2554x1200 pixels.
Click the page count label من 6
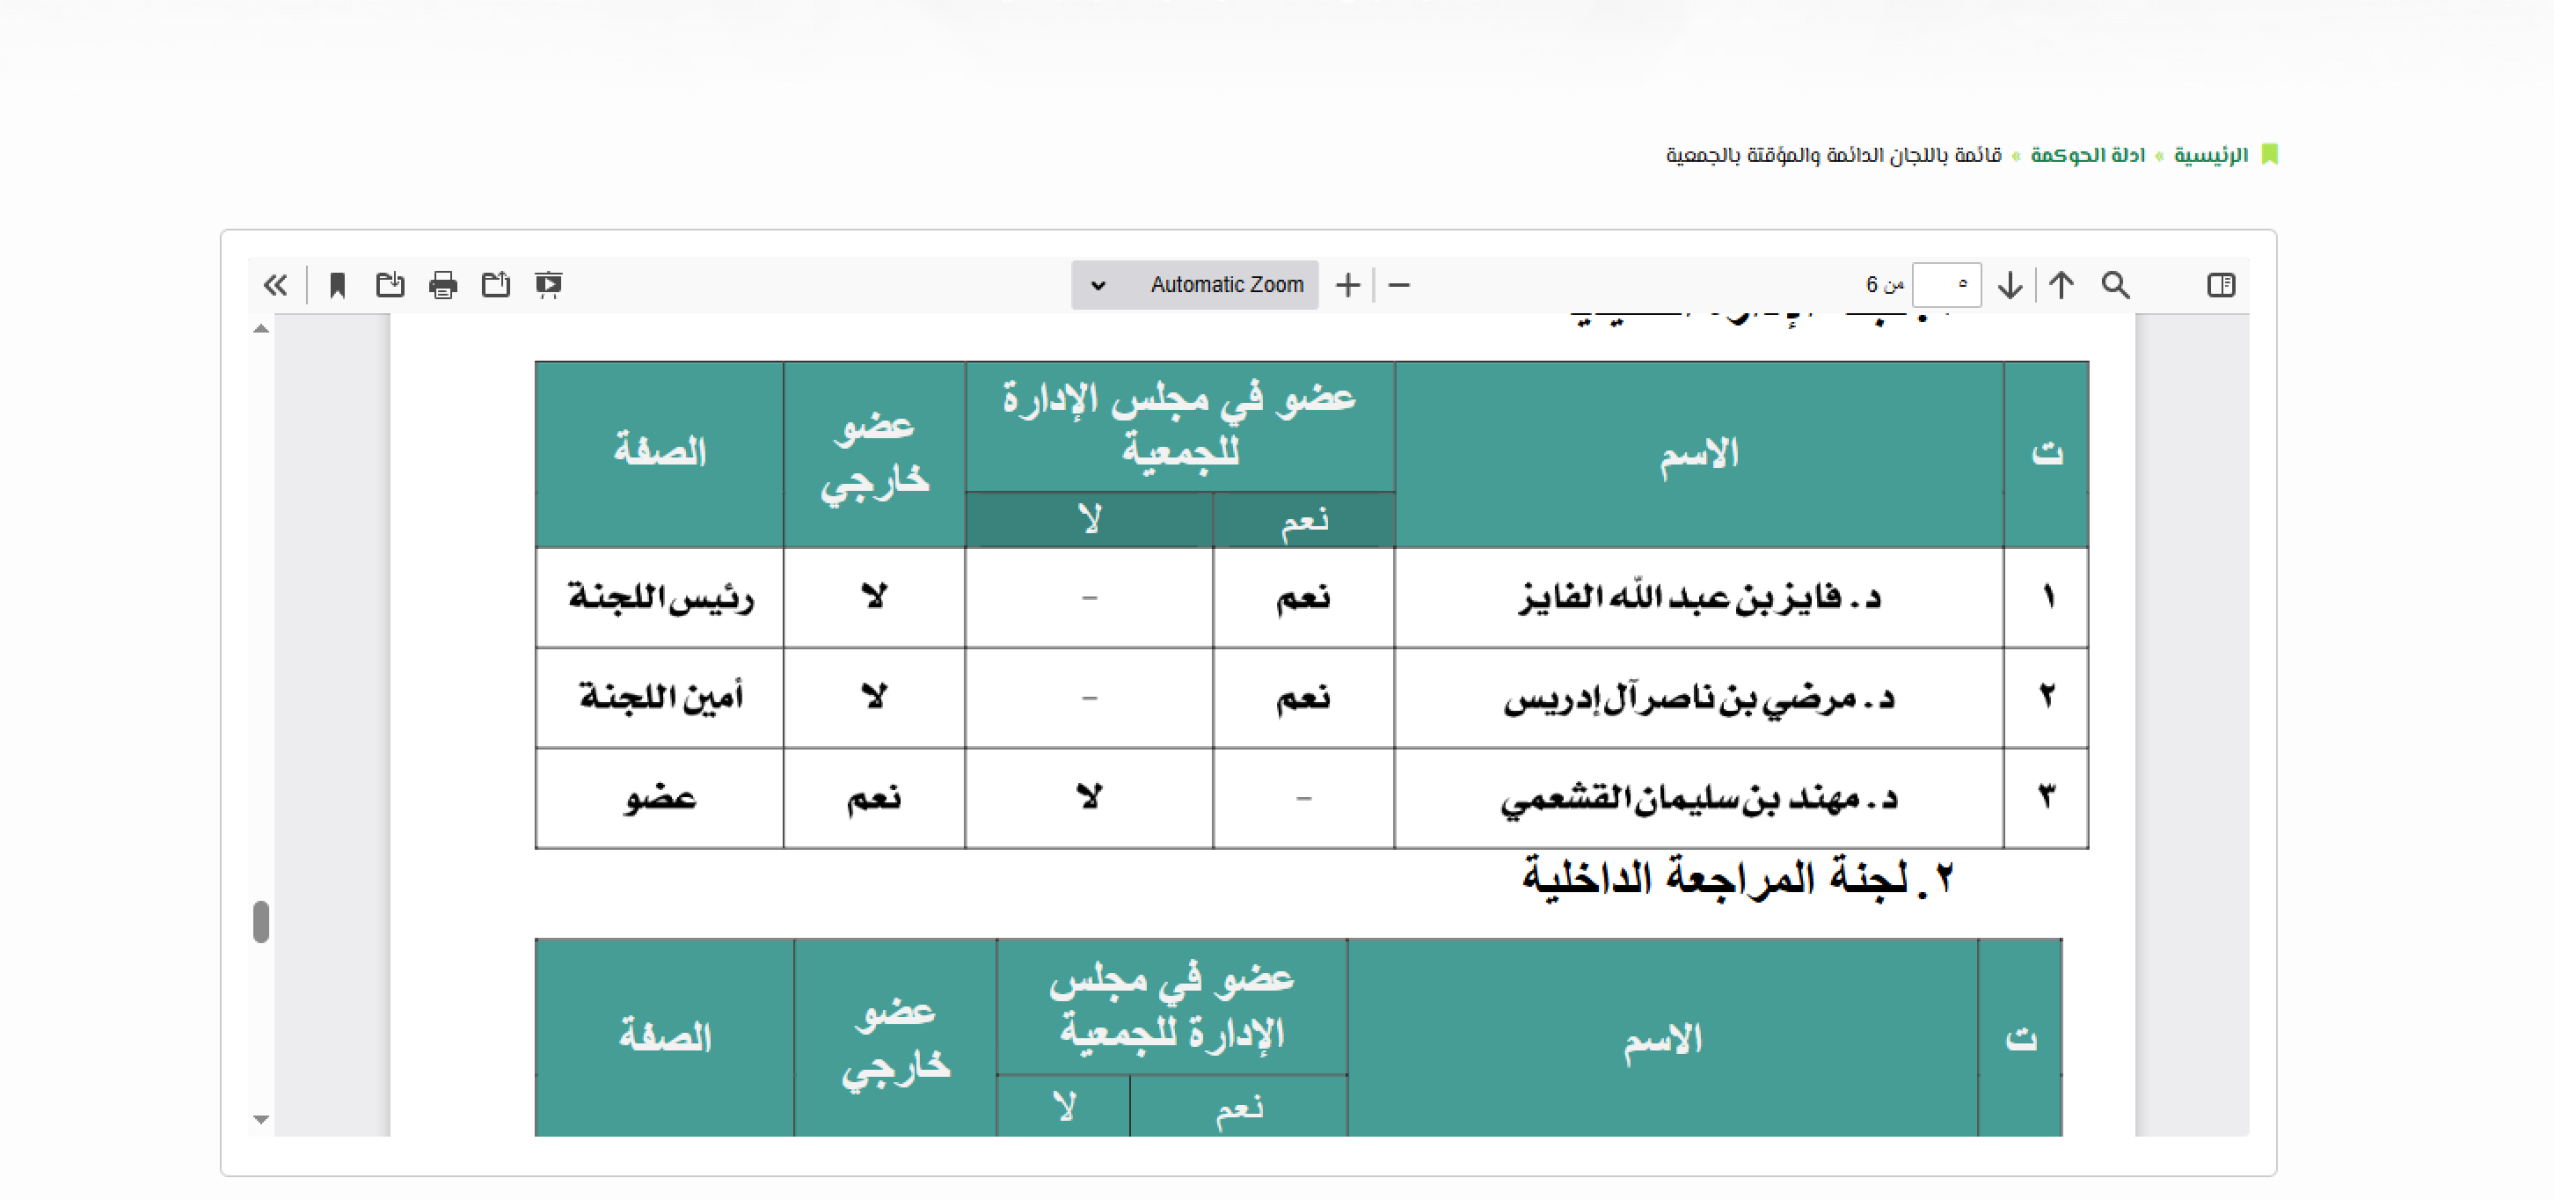1884,285
